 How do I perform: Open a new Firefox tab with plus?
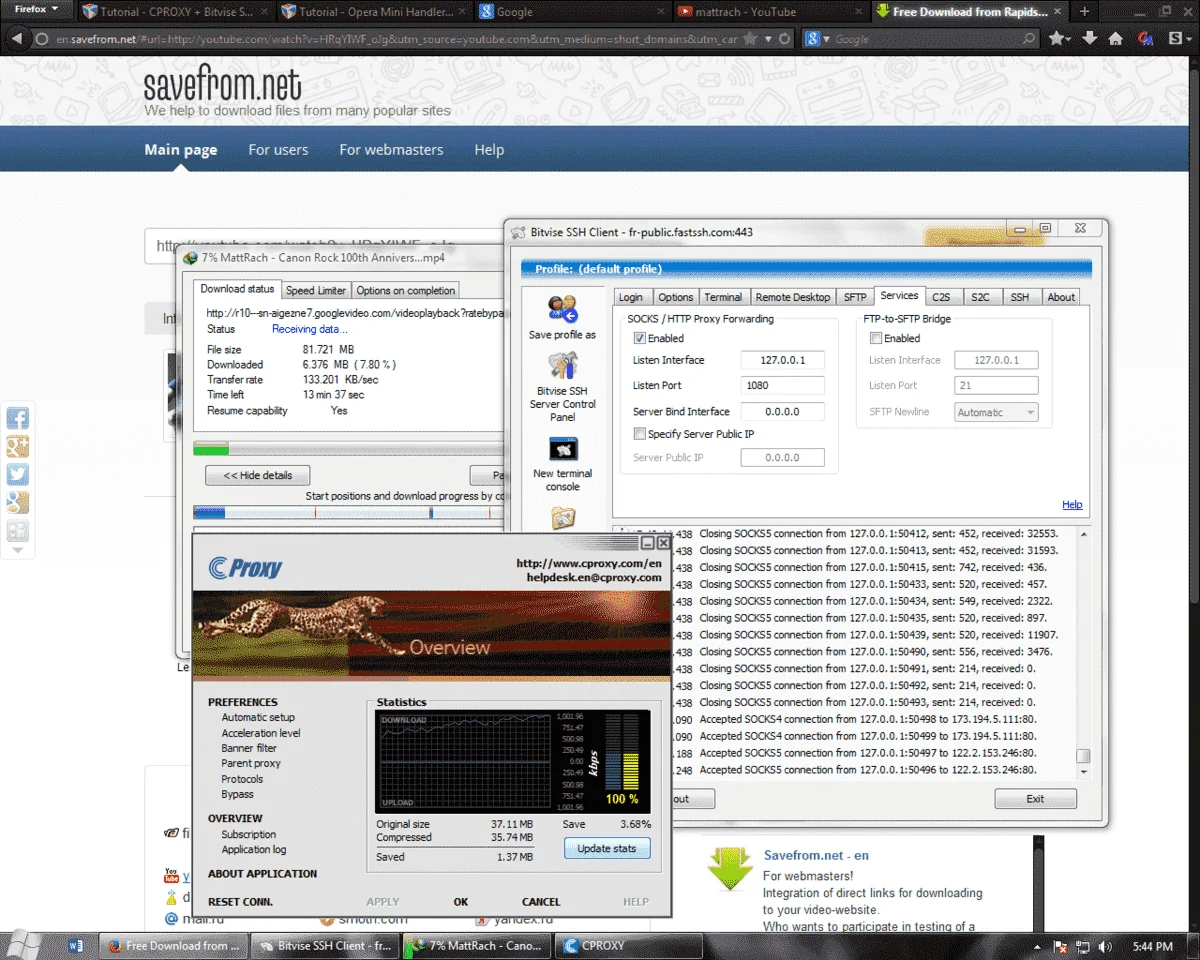[x=1084, y=12]
